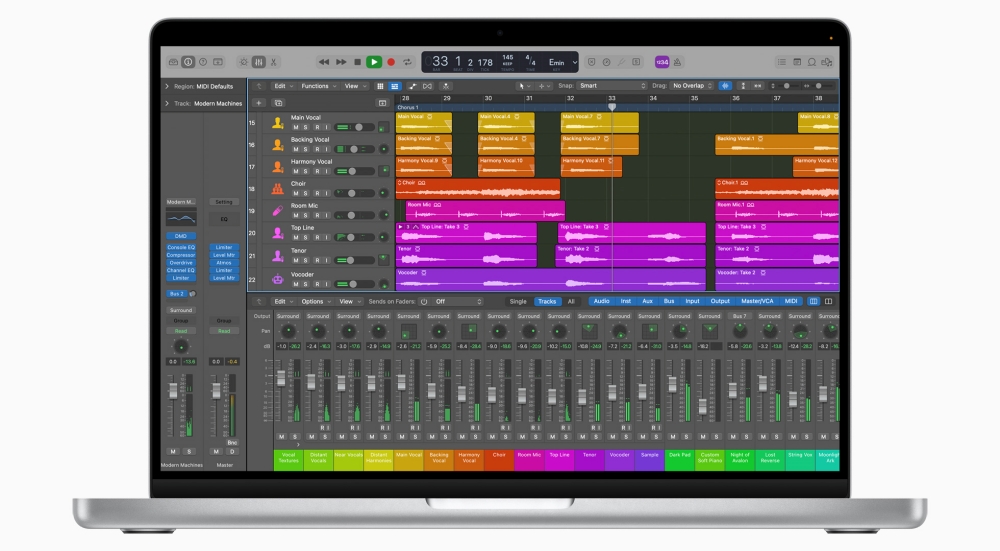The width and height of the screenshot is (1000, 551).
Task: Open the Tracks area Functions menu
Action: tap(318, 85)
